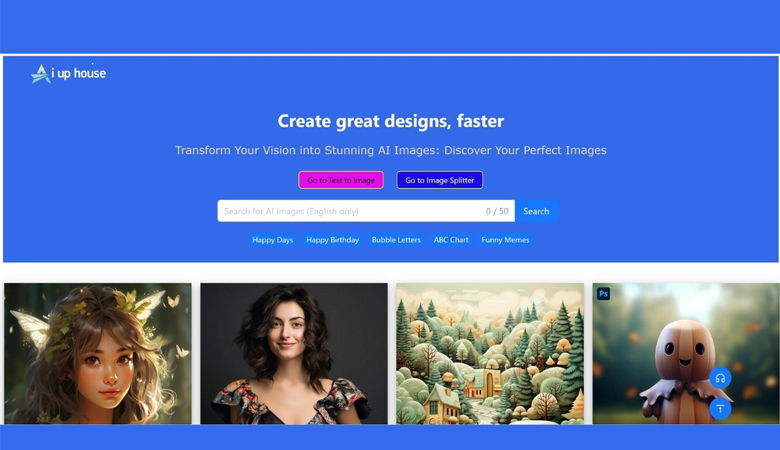Open the wooden ghost character thumbnail
Screen dimensions: 780x450
(x=686, y=354)
